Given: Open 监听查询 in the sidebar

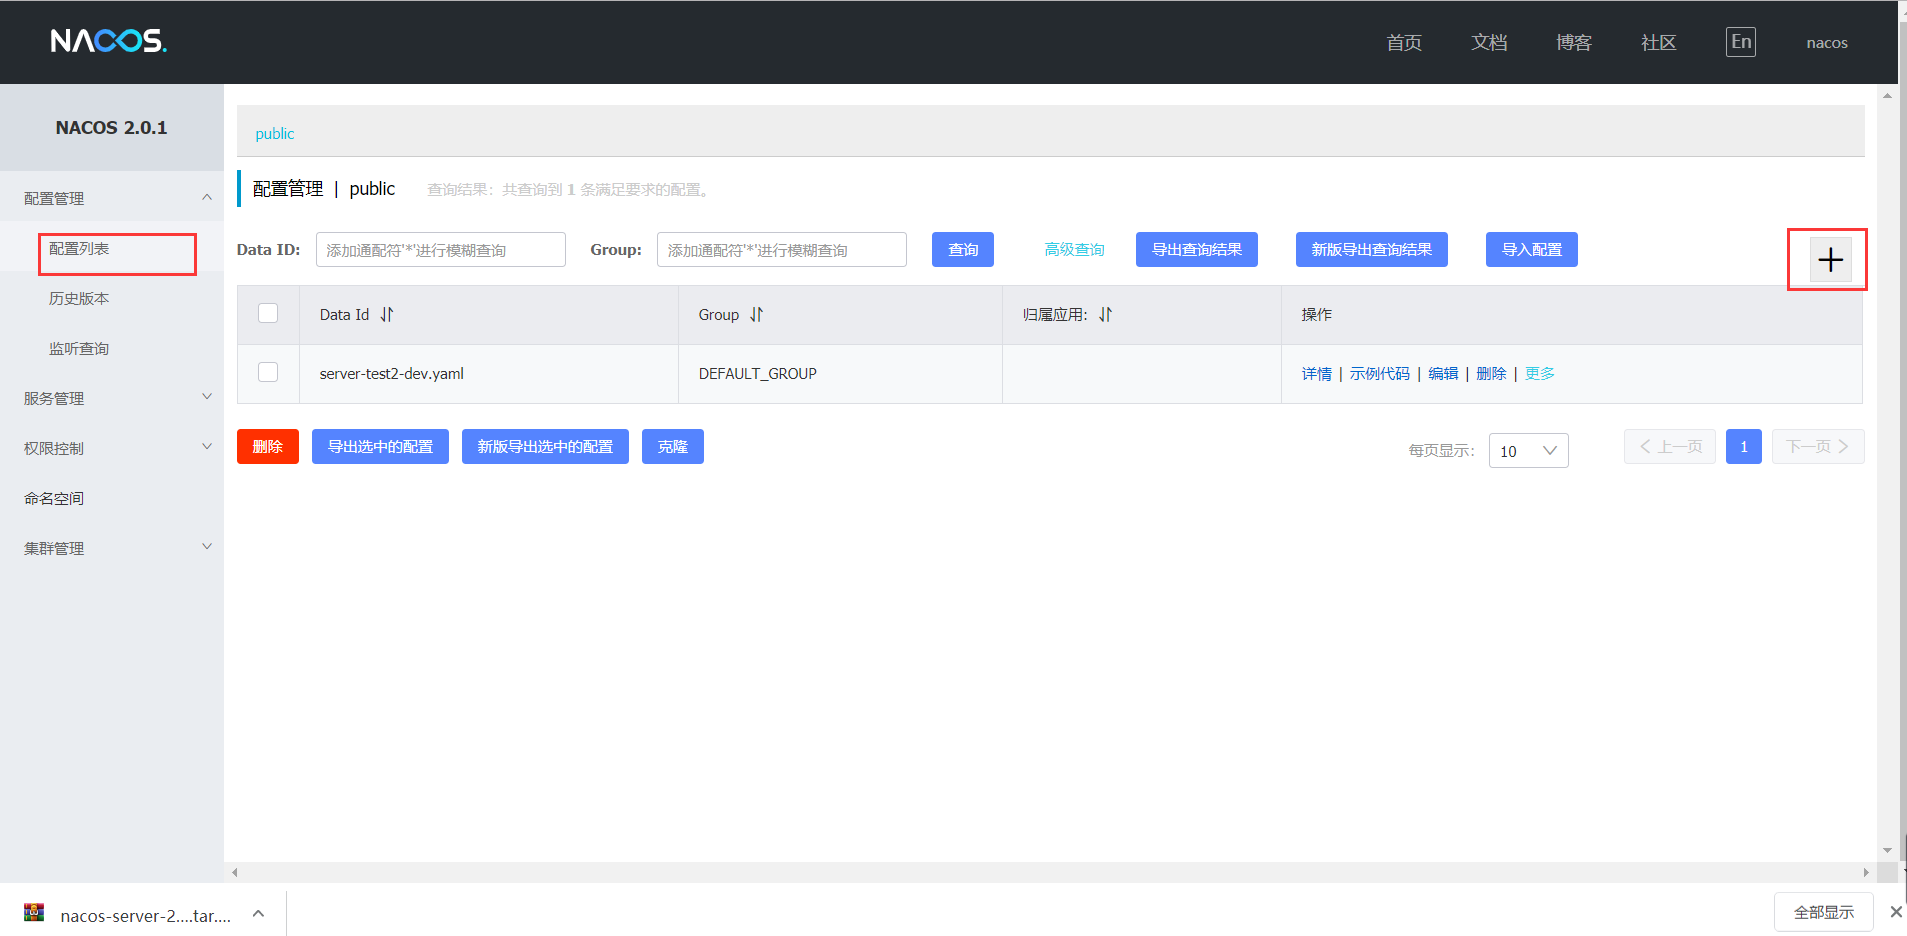Looking at the screenshot, I should pos(79,349).
